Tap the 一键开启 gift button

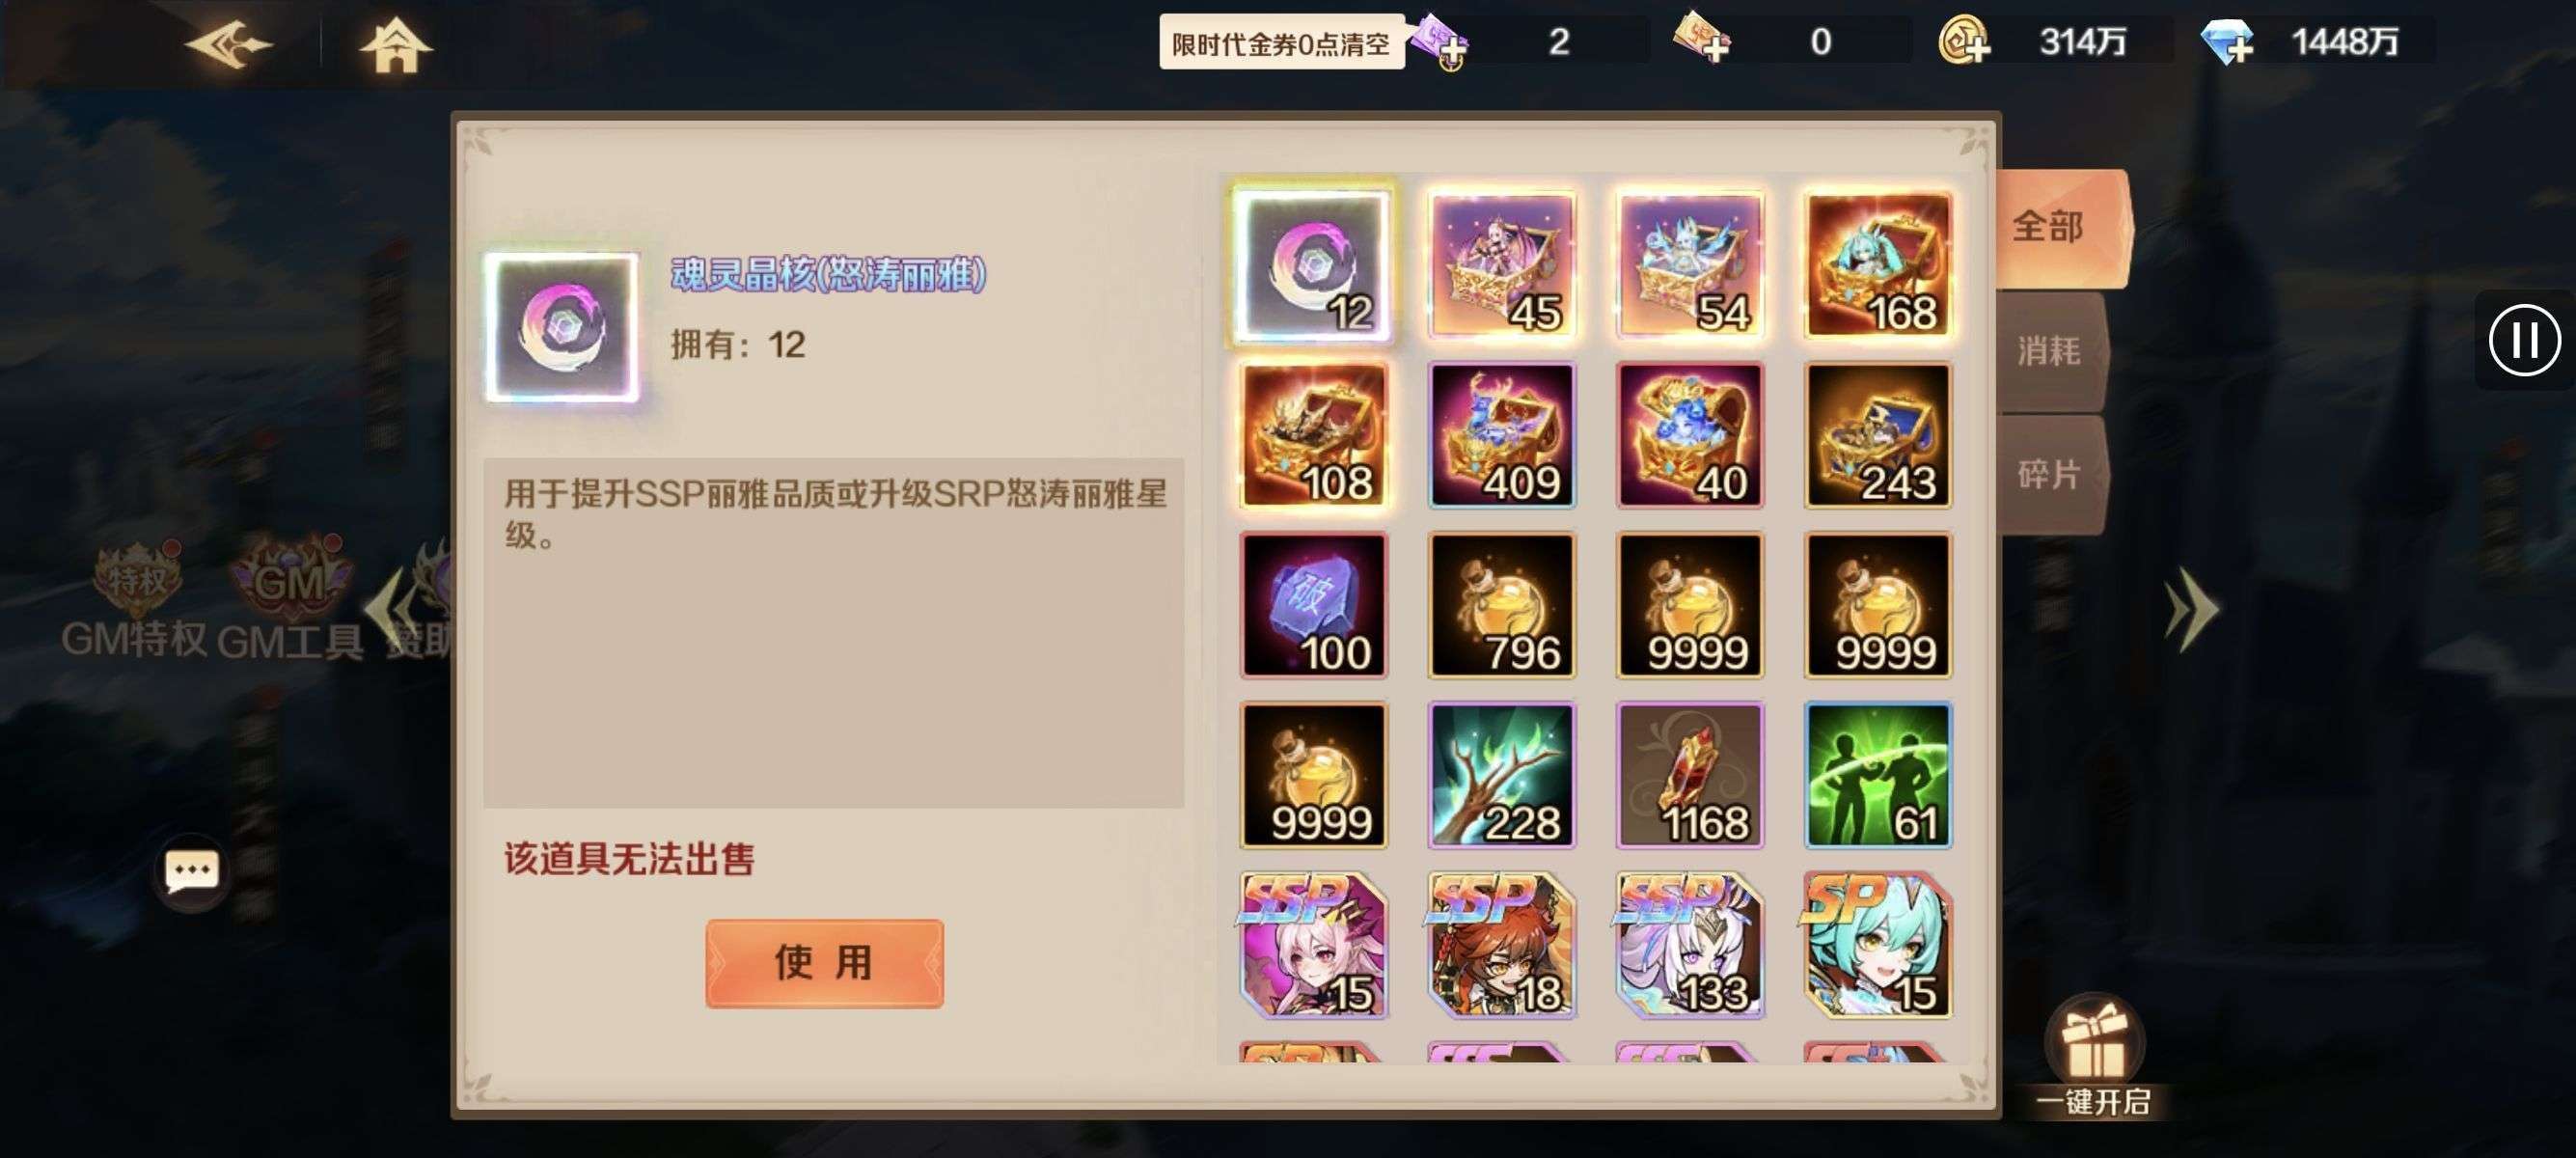(2094, 1056)
